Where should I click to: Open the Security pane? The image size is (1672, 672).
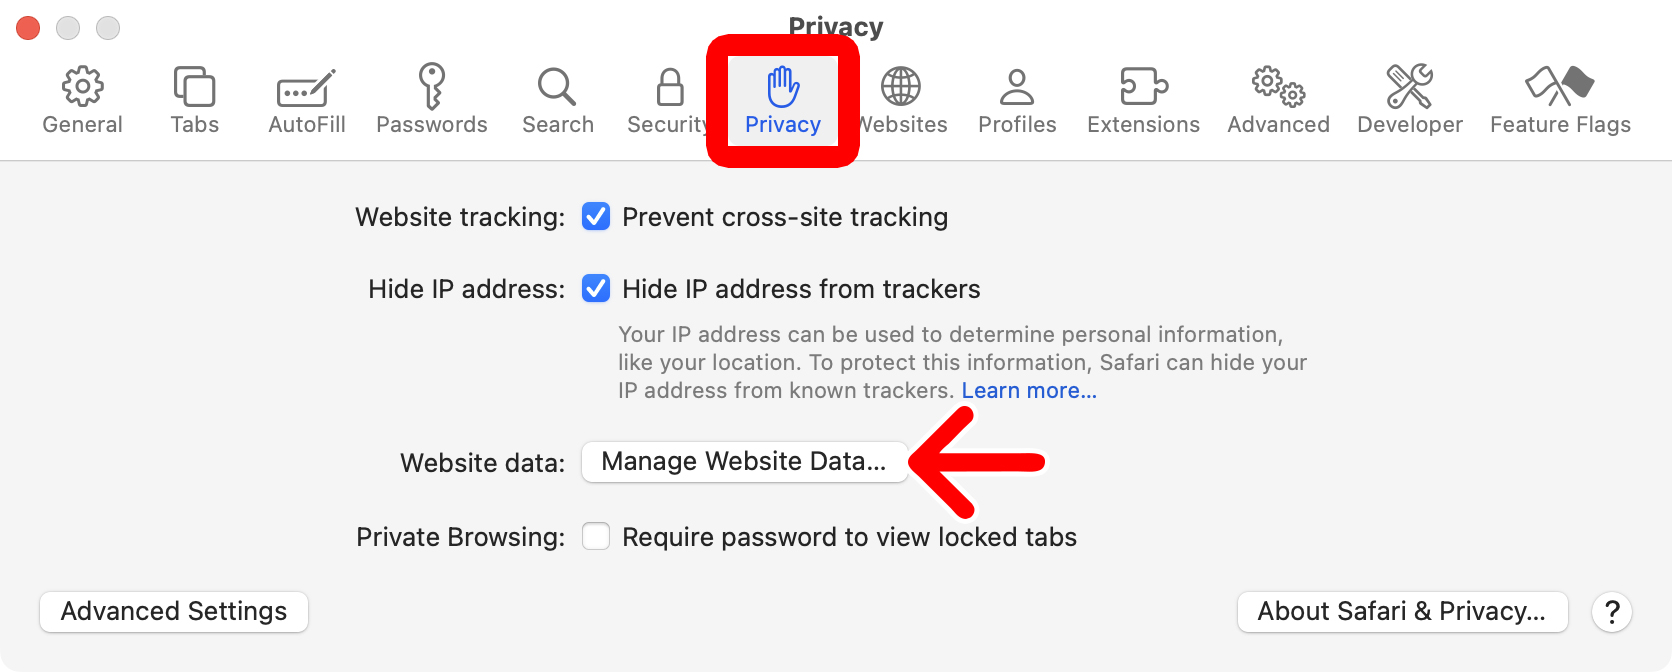point(668,97)
